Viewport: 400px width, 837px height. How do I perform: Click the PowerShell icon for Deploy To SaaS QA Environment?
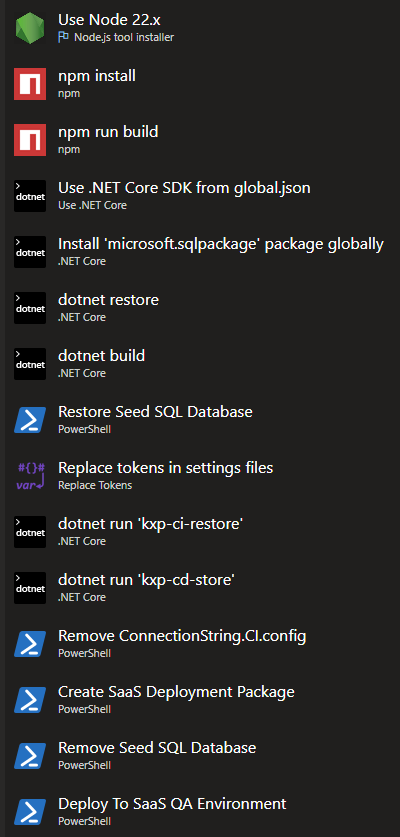(30, 812)
